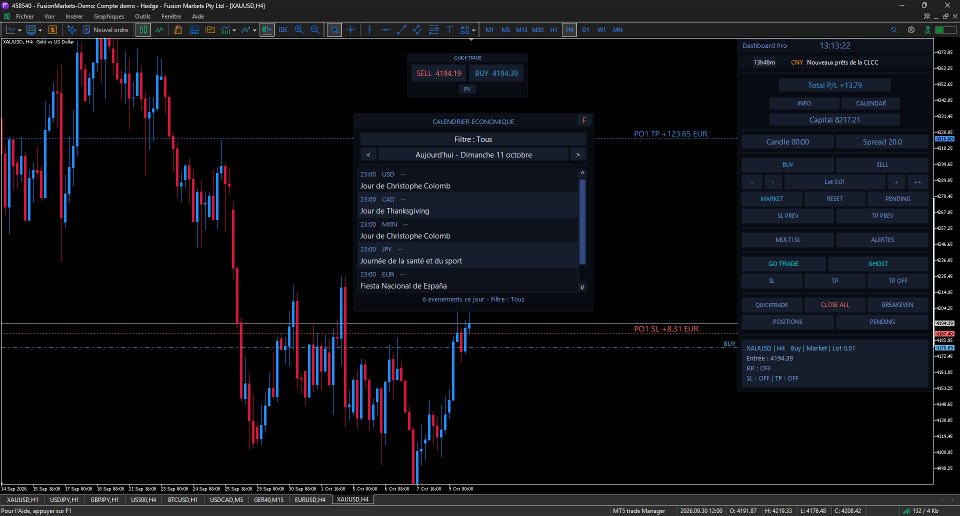Select the M30 timeframe
The image size is (960, 516).
538,29
